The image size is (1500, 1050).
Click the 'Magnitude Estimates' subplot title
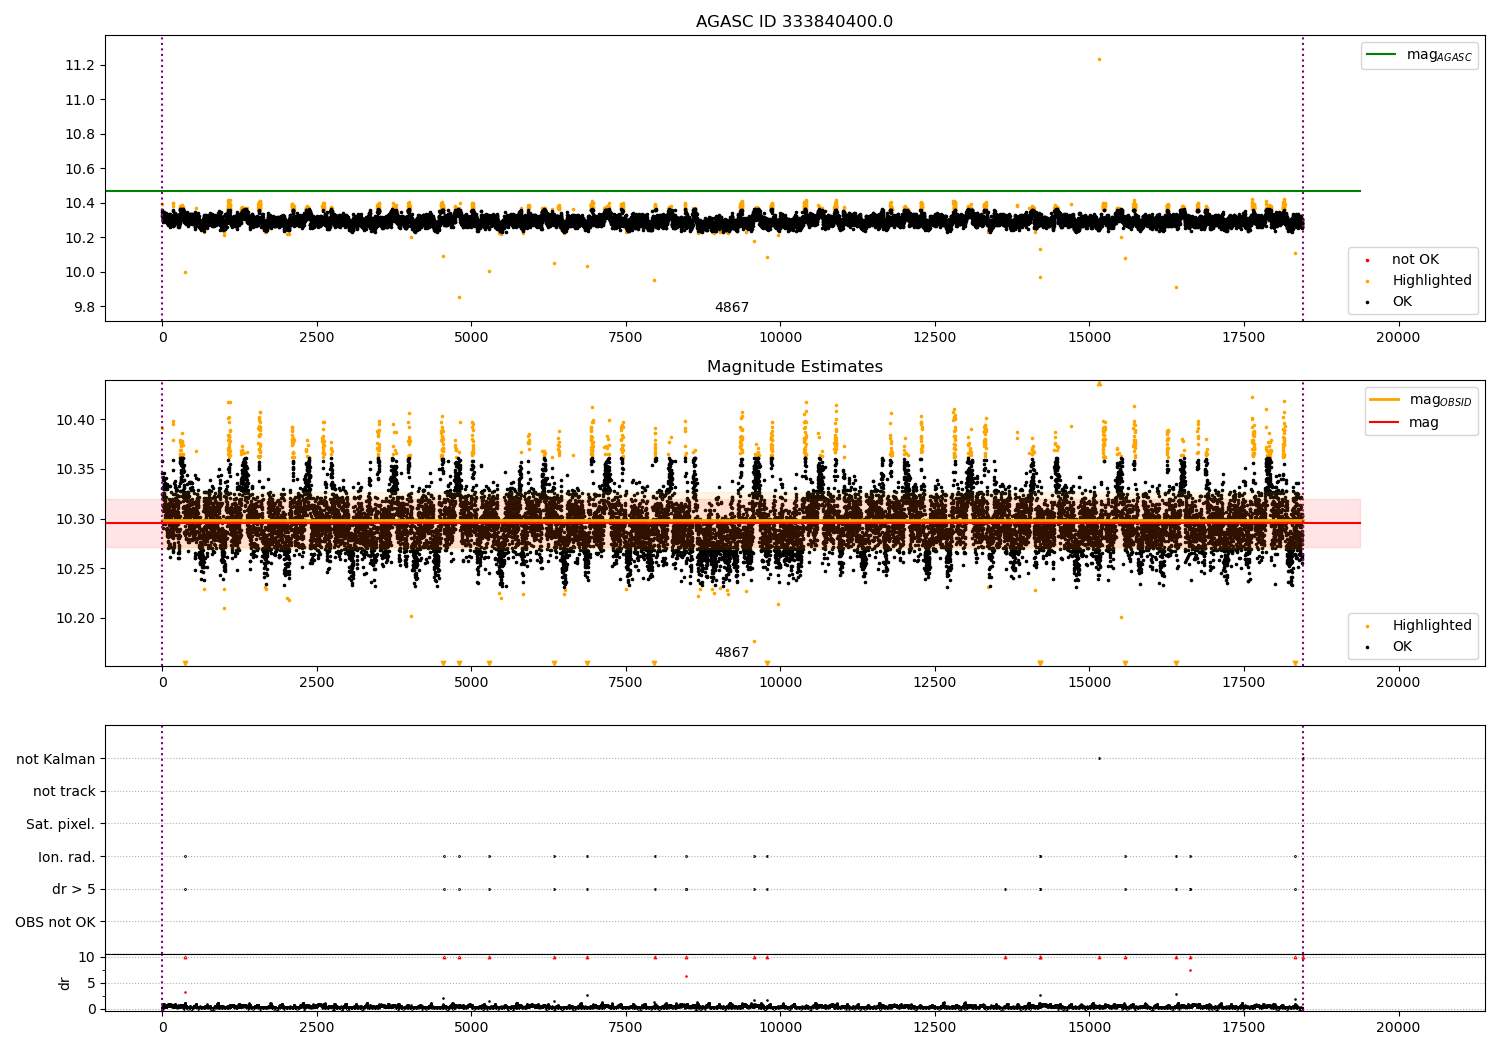click(794, 367)
